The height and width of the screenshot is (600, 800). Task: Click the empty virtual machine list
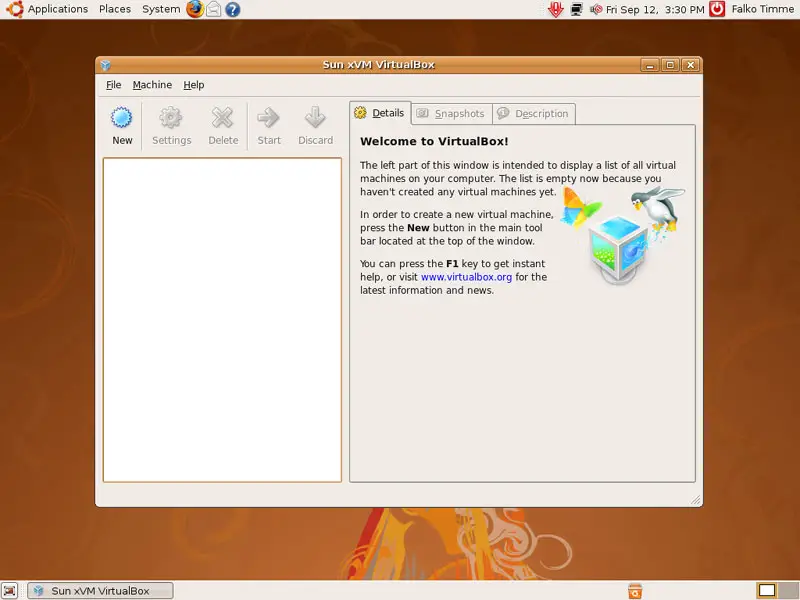(x=222, y=320)
